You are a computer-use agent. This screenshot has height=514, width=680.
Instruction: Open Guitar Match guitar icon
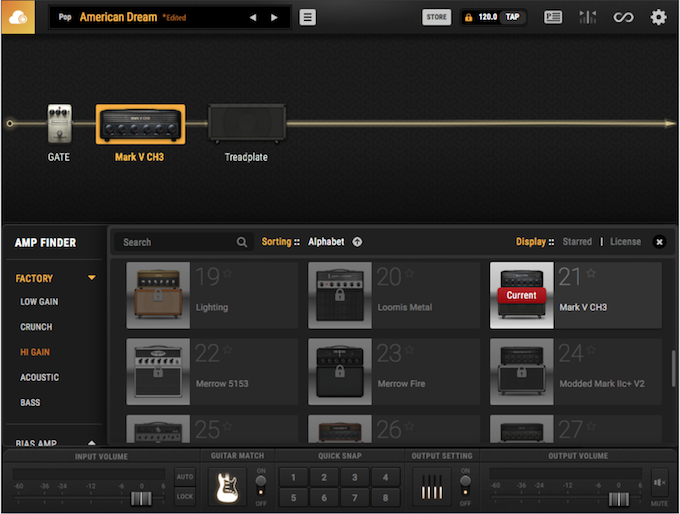pyautogui.click(x=227, y=487)
